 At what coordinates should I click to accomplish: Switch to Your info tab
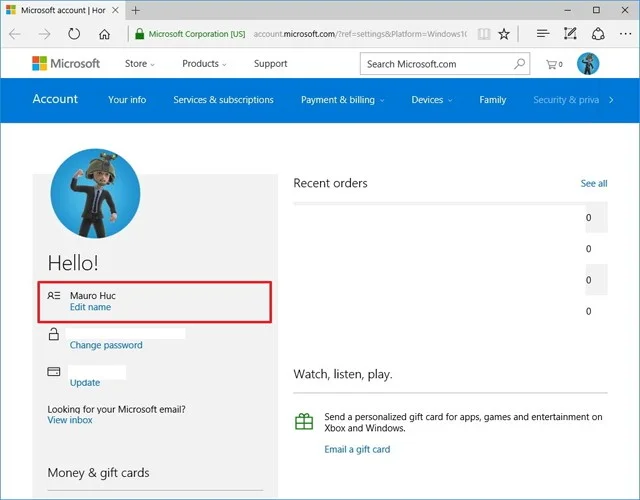(x=127, y=100)
